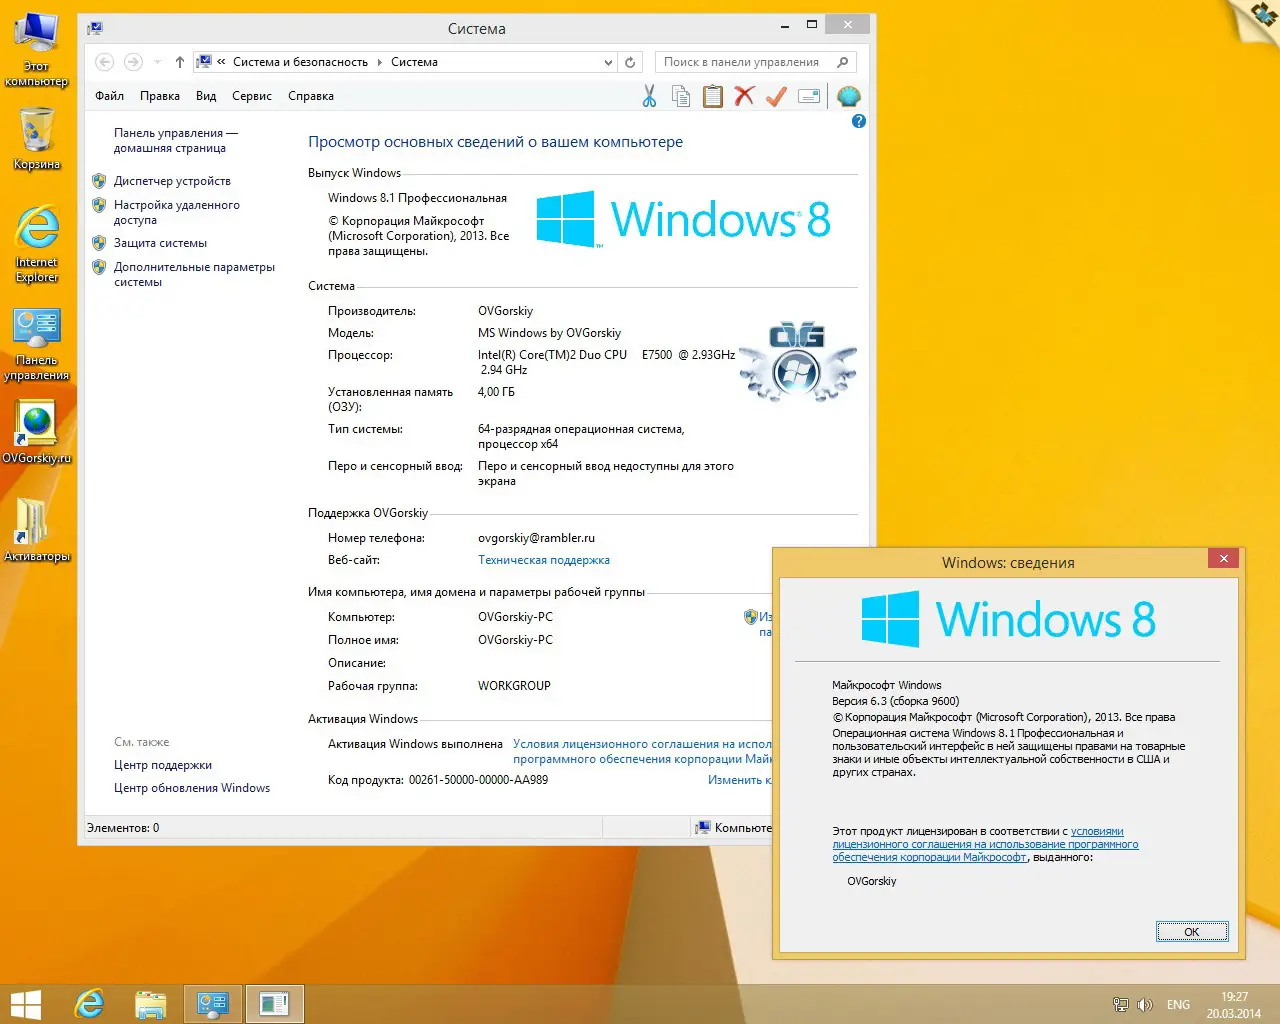Refresh the address bar
Screen dimensions: 1280x1024
(630, 62)
